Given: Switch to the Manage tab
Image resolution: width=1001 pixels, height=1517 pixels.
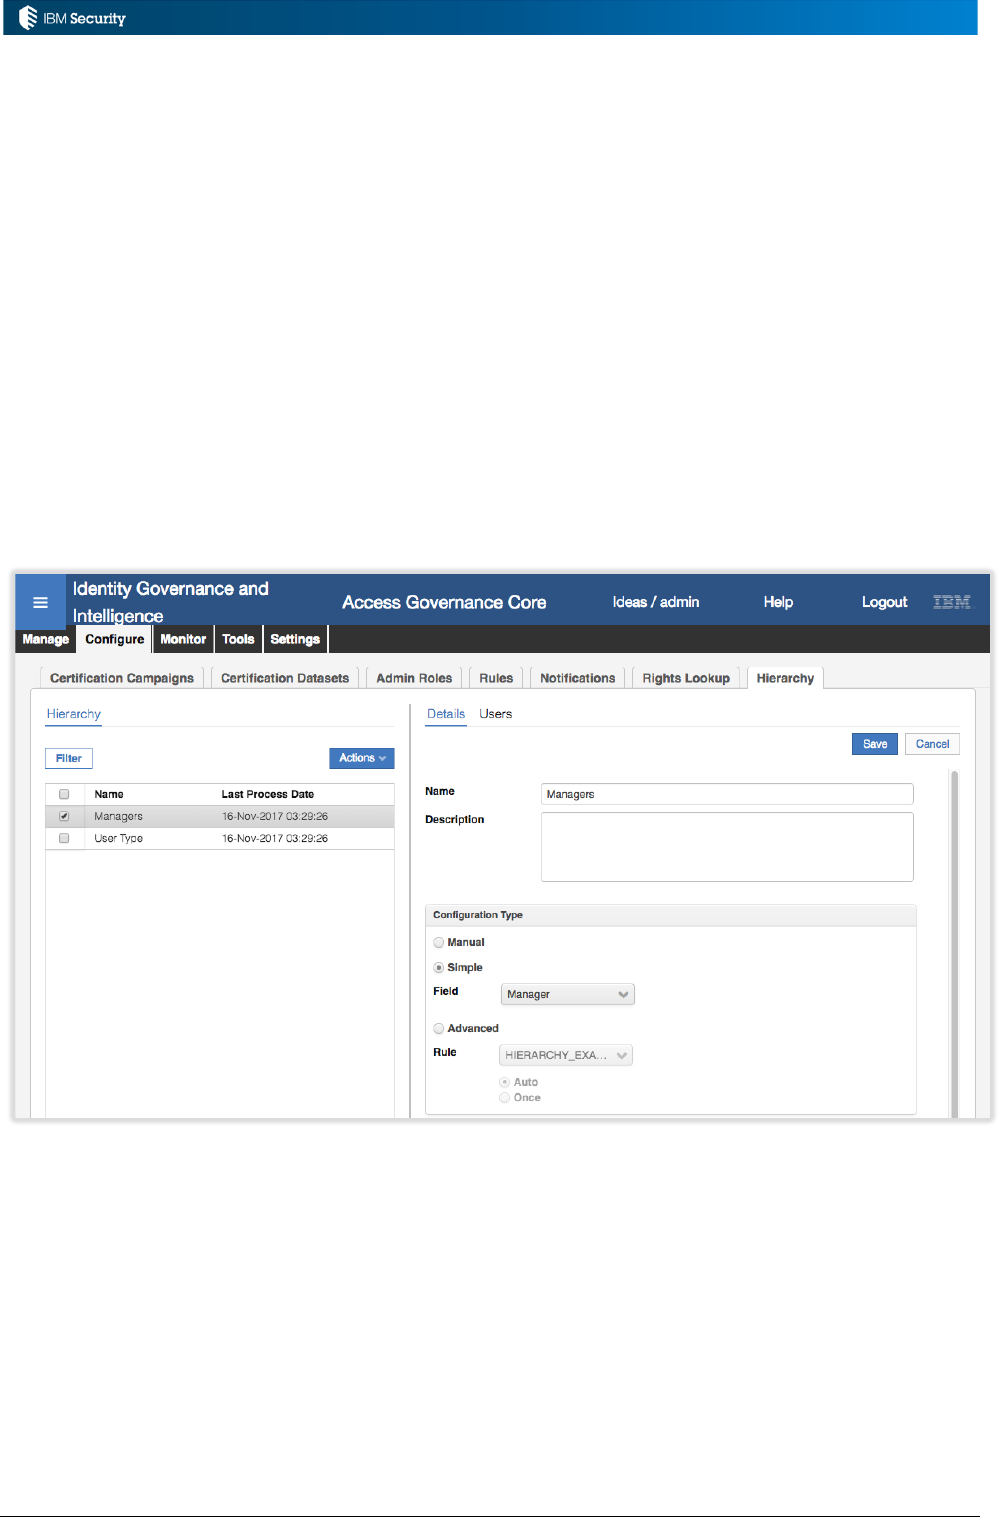Looking at the screenshot, I should [x=46, y=639].
